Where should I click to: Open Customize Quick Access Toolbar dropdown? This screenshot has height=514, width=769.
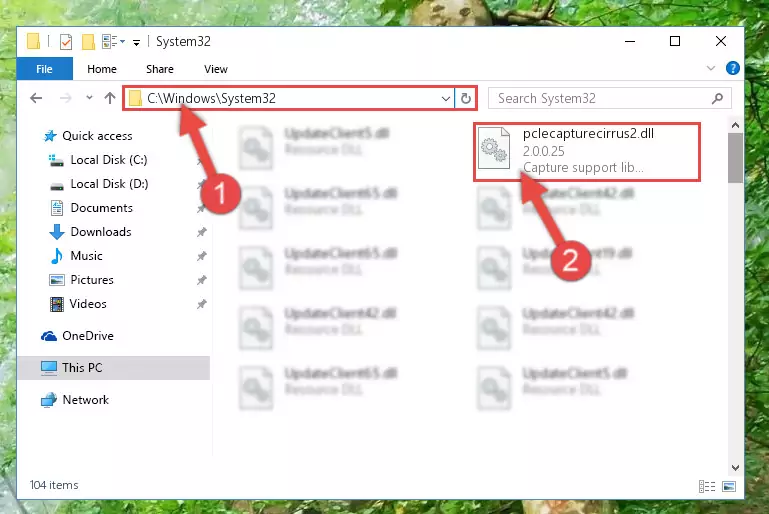tap(136, 43)
